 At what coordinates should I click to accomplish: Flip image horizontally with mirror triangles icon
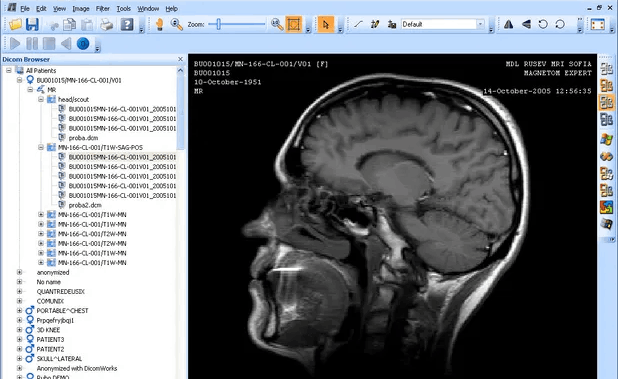coord(508,24)
